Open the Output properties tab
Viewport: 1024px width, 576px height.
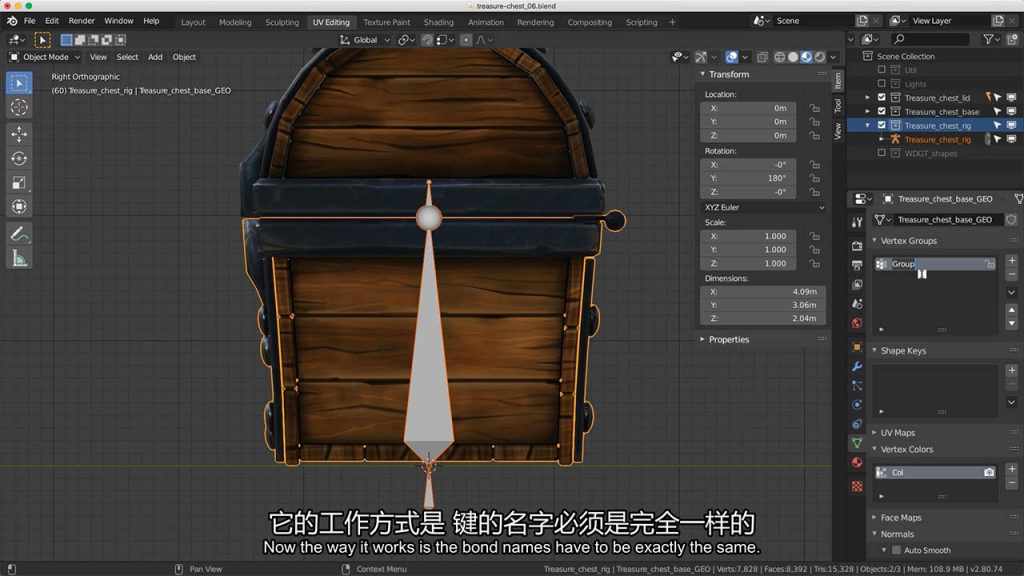857,265
